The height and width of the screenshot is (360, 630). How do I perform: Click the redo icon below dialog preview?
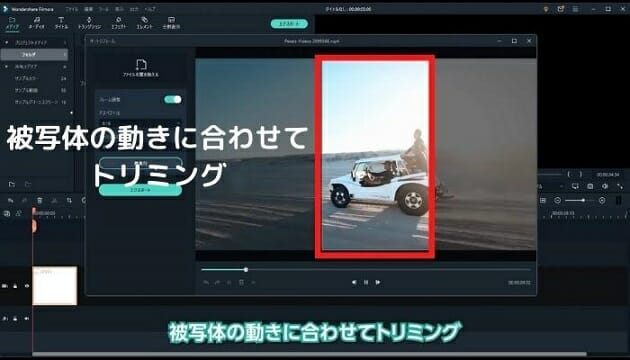pos(217,282)
